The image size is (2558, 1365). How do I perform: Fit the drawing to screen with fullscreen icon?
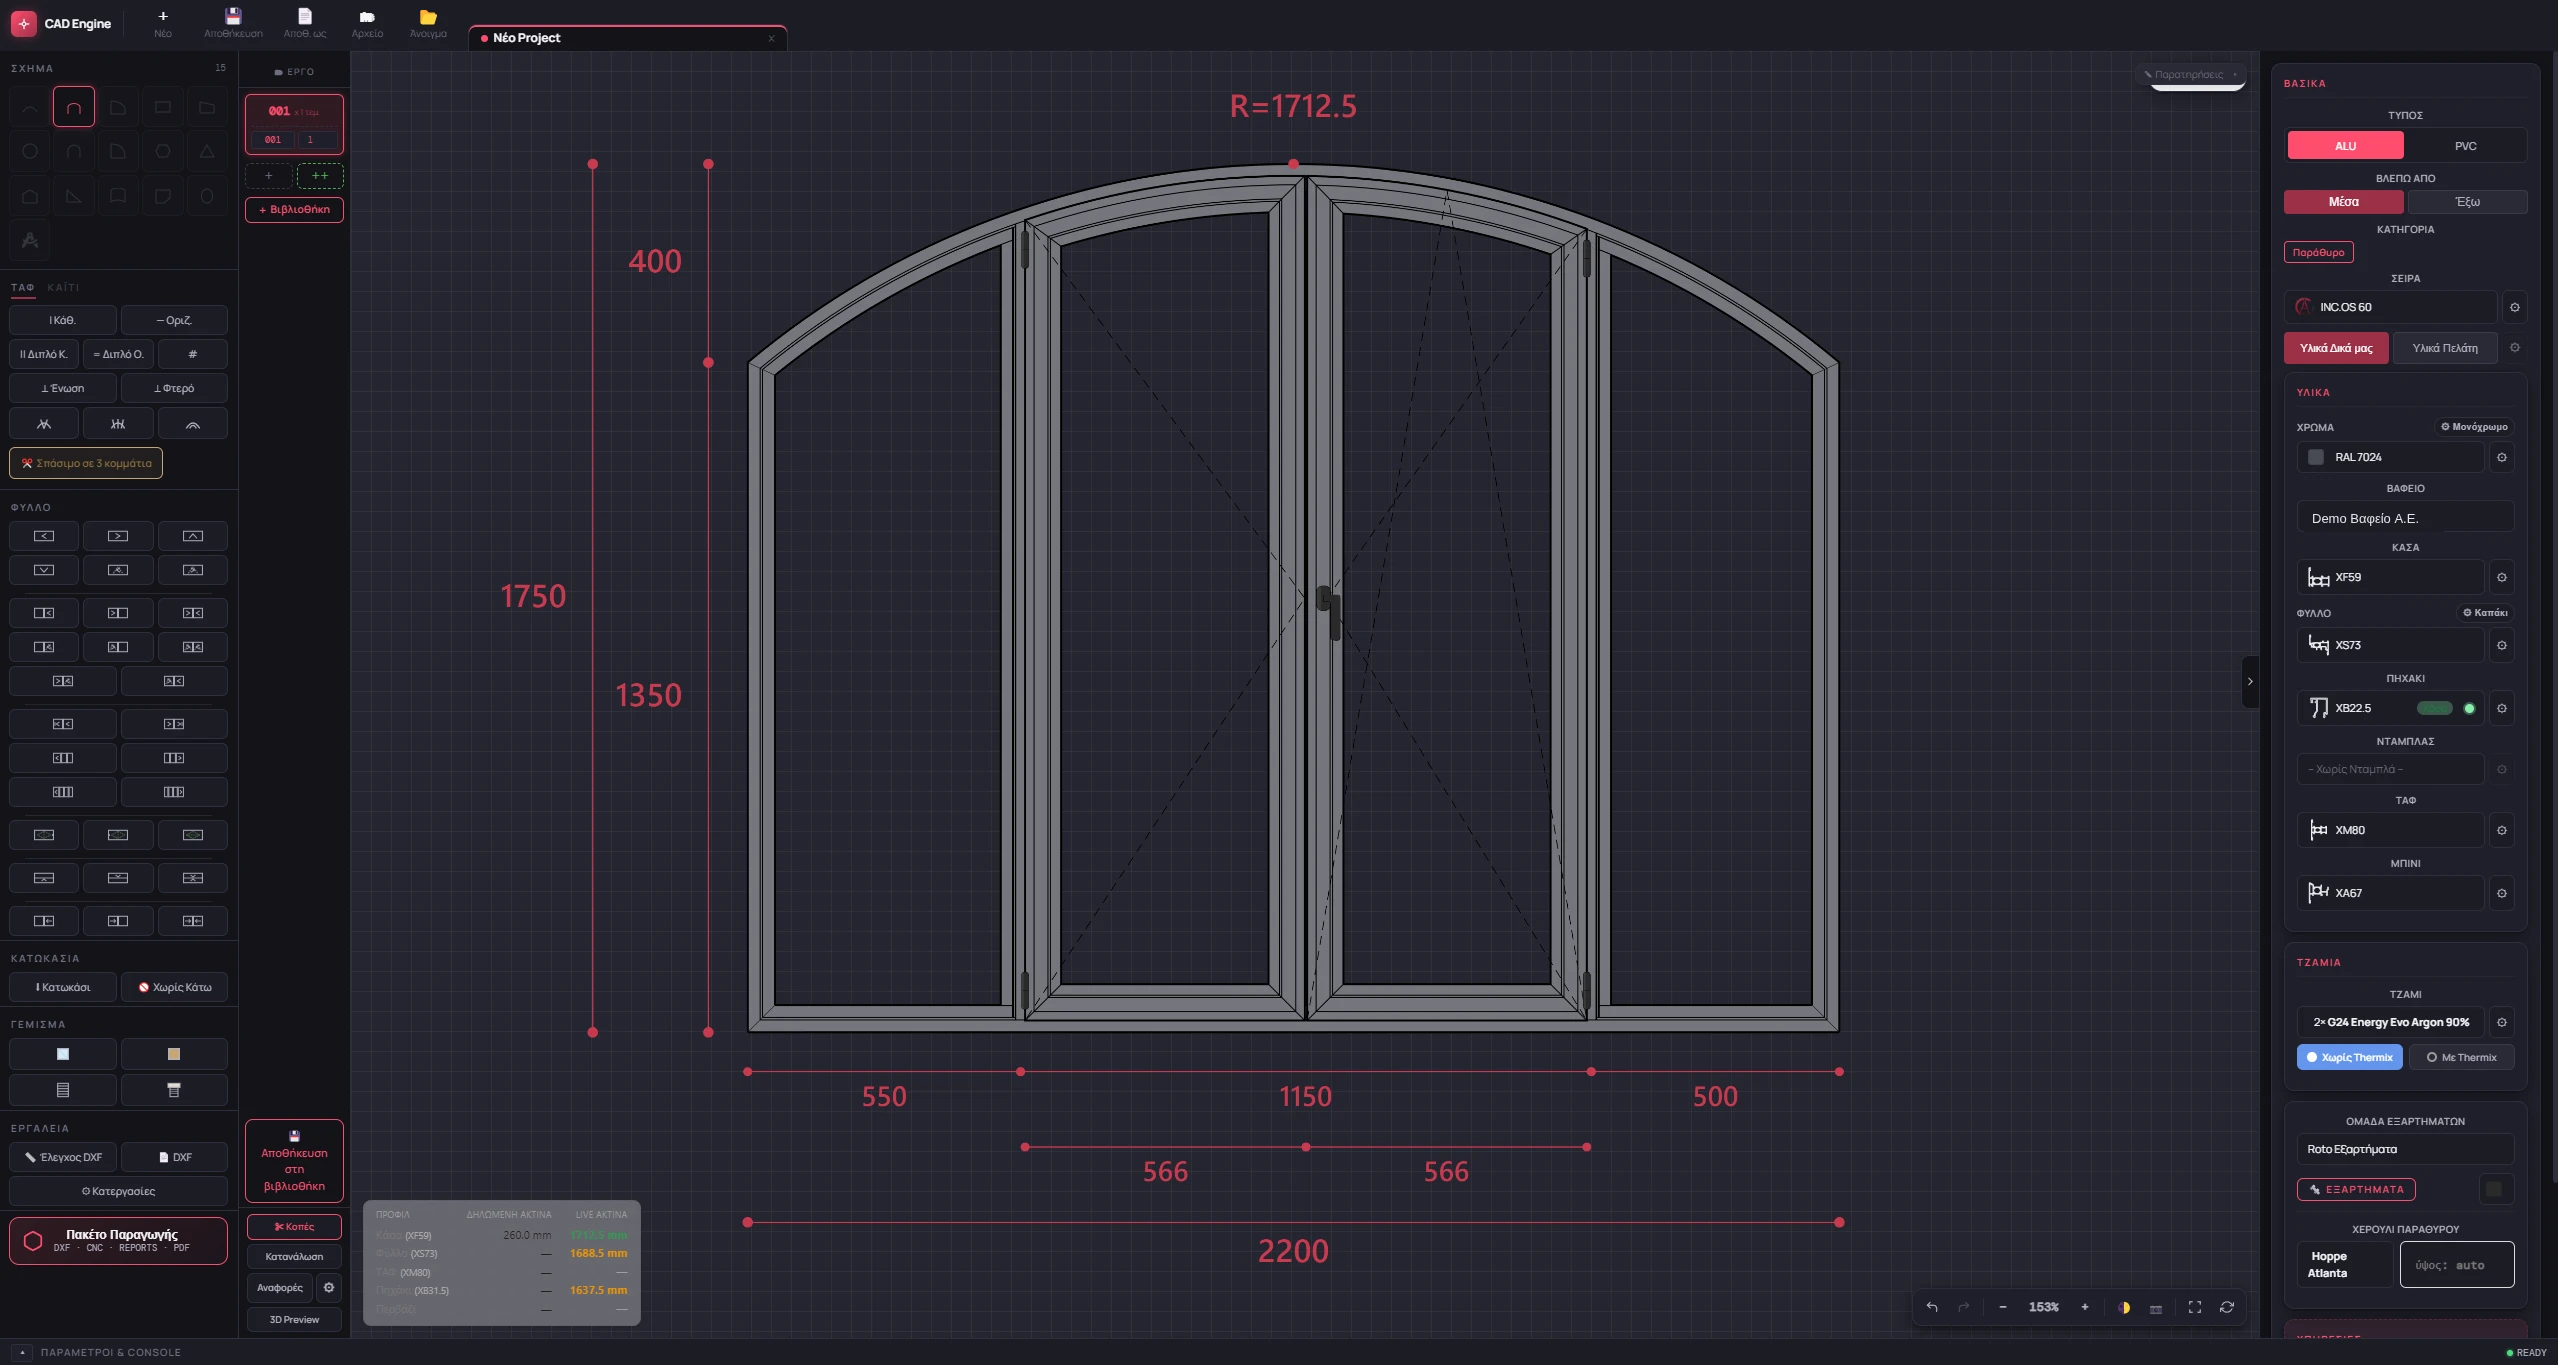point(2195,1307)
